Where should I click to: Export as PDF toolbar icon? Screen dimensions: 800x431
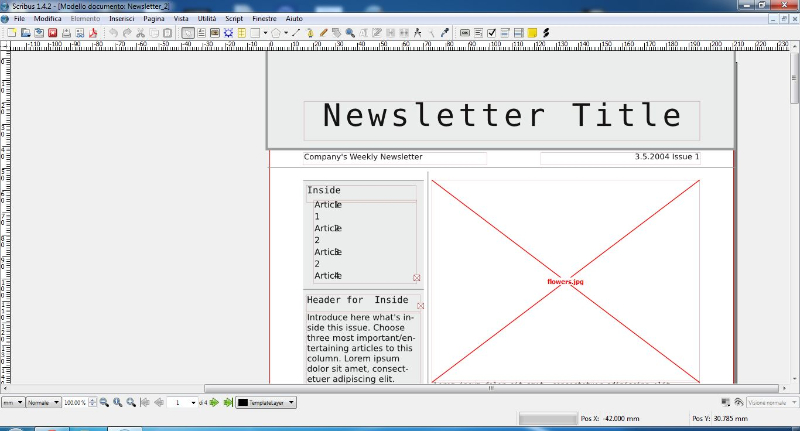coord(93,33)
